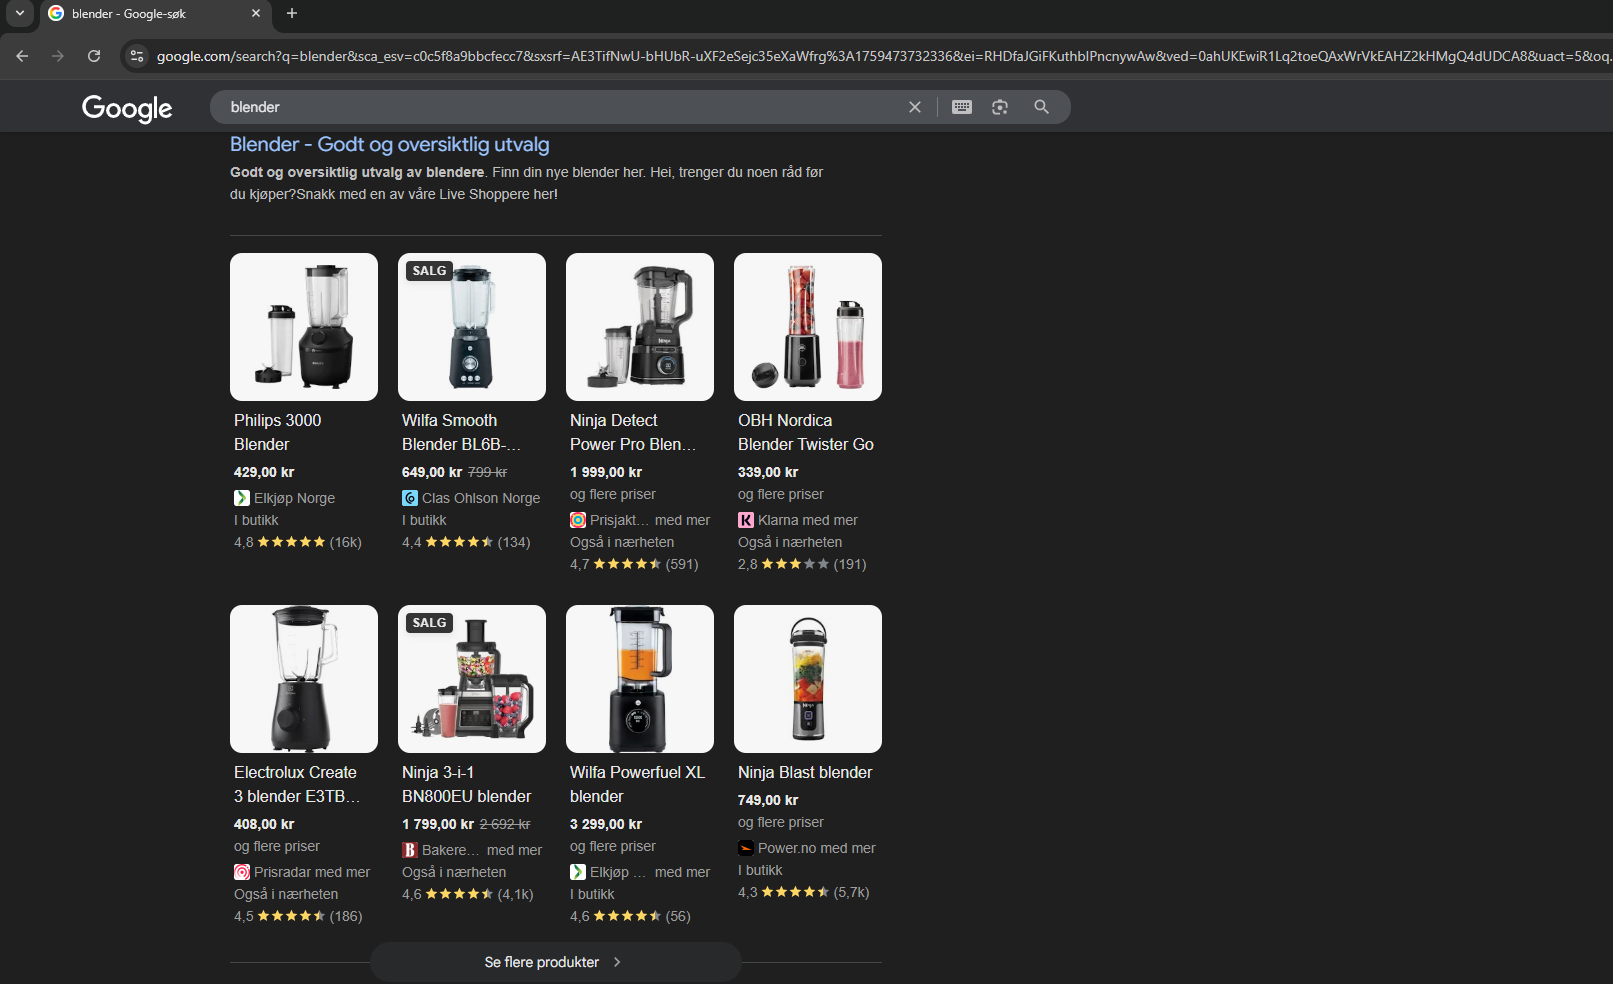Image resolution: width=1613 pixels, height=984 pixels.
Task: Open the tab search dropdown
Action: (19, 13)
